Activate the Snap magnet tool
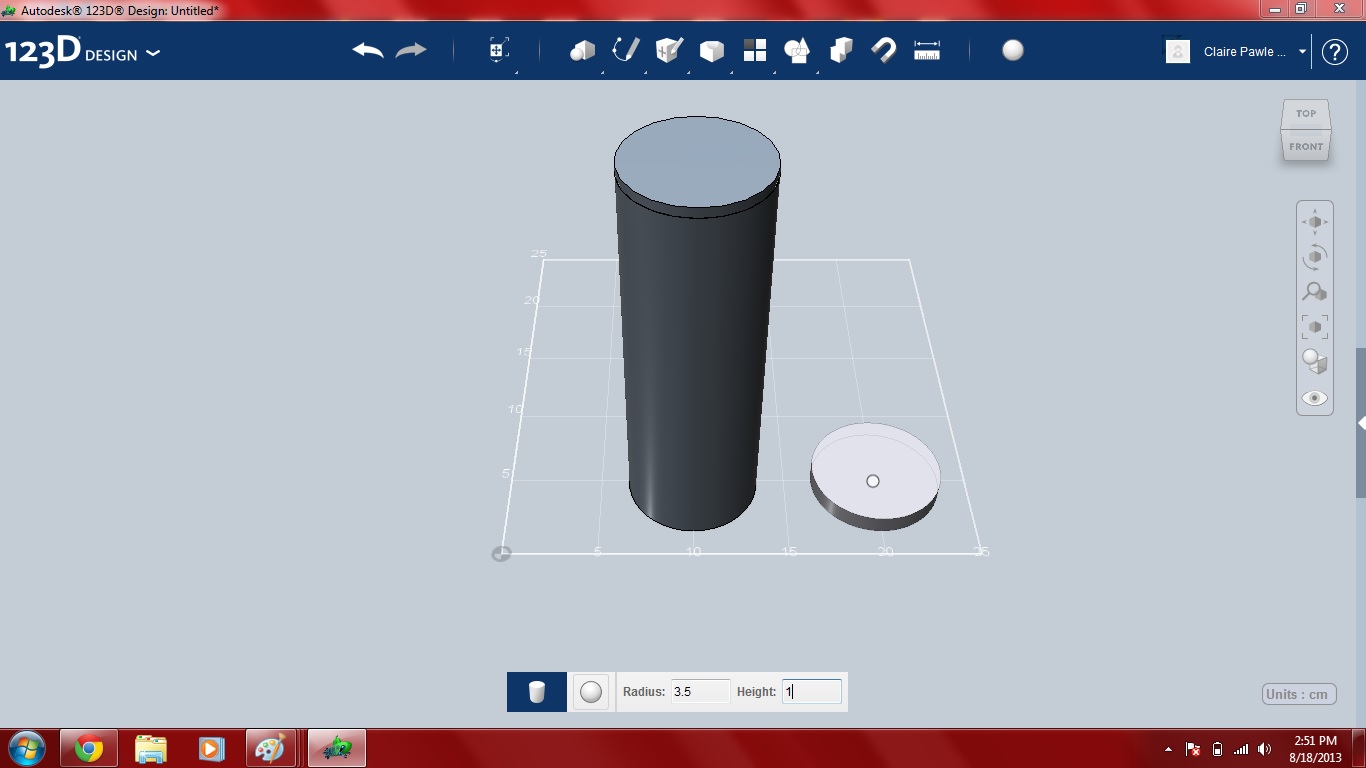 [884, 50]
